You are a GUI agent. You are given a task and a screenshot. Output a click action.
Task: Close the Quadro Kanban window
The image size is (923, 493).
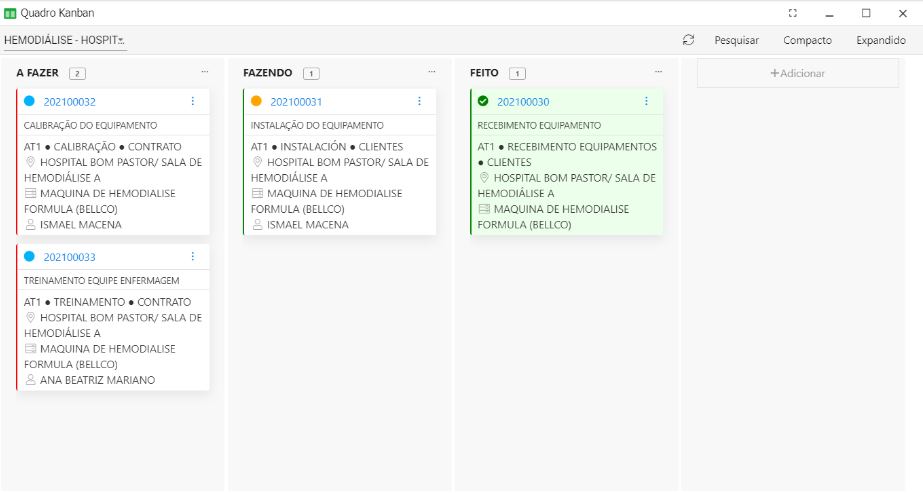903,13
